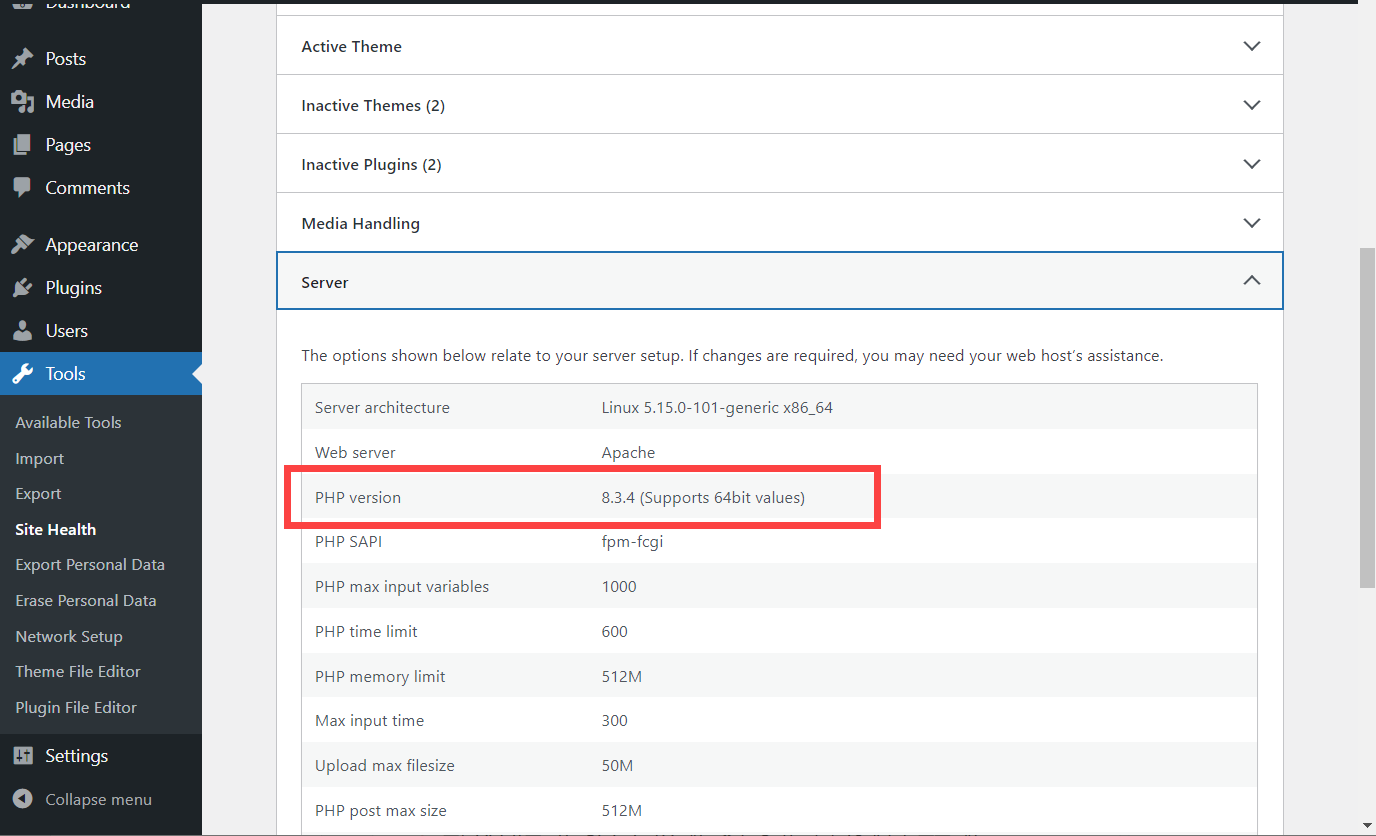This screenshot has width=1376, height=836.
Task: Open Network Setup link
Action: click(x=68, y=637)
